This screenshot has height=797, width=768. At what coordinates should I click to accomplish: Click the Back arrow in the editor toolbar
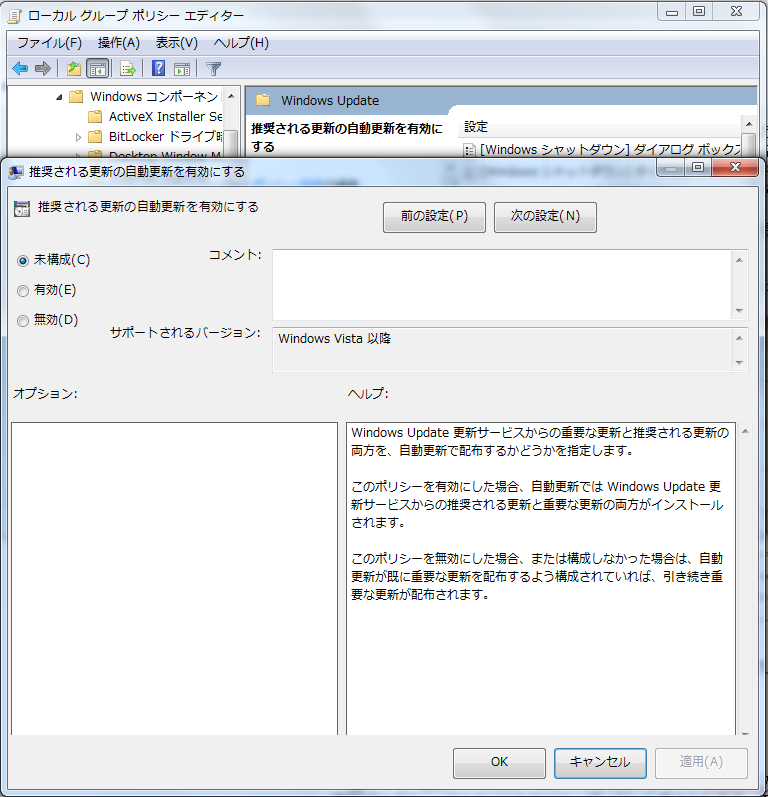point(20,68)
